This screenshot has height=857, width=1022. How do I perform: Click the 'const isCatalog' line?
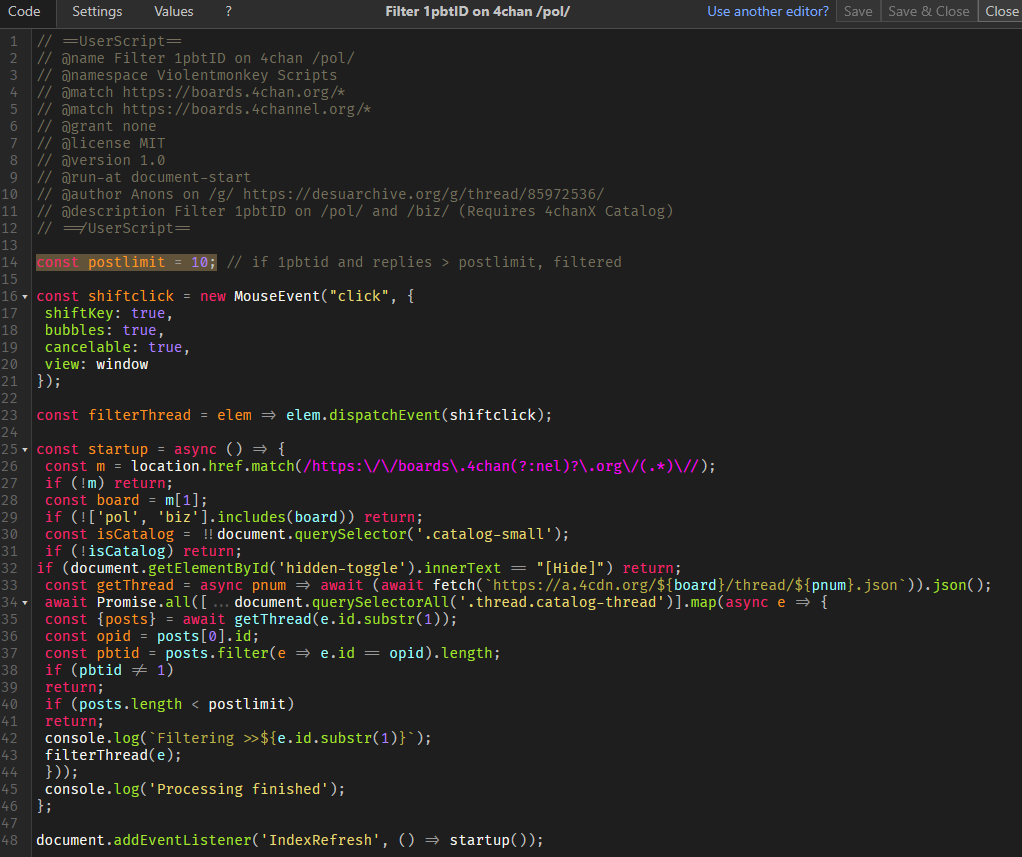pos(307,534)
